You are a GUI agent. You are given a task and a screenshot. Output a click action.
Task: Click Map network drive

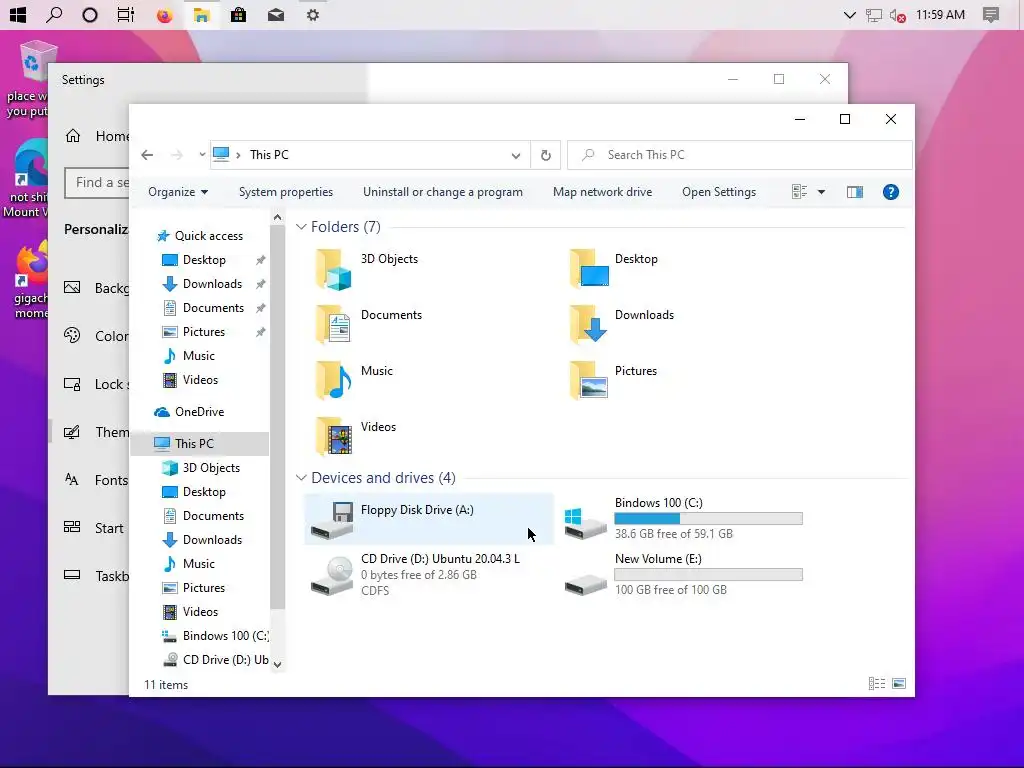[x=602, y=192]
